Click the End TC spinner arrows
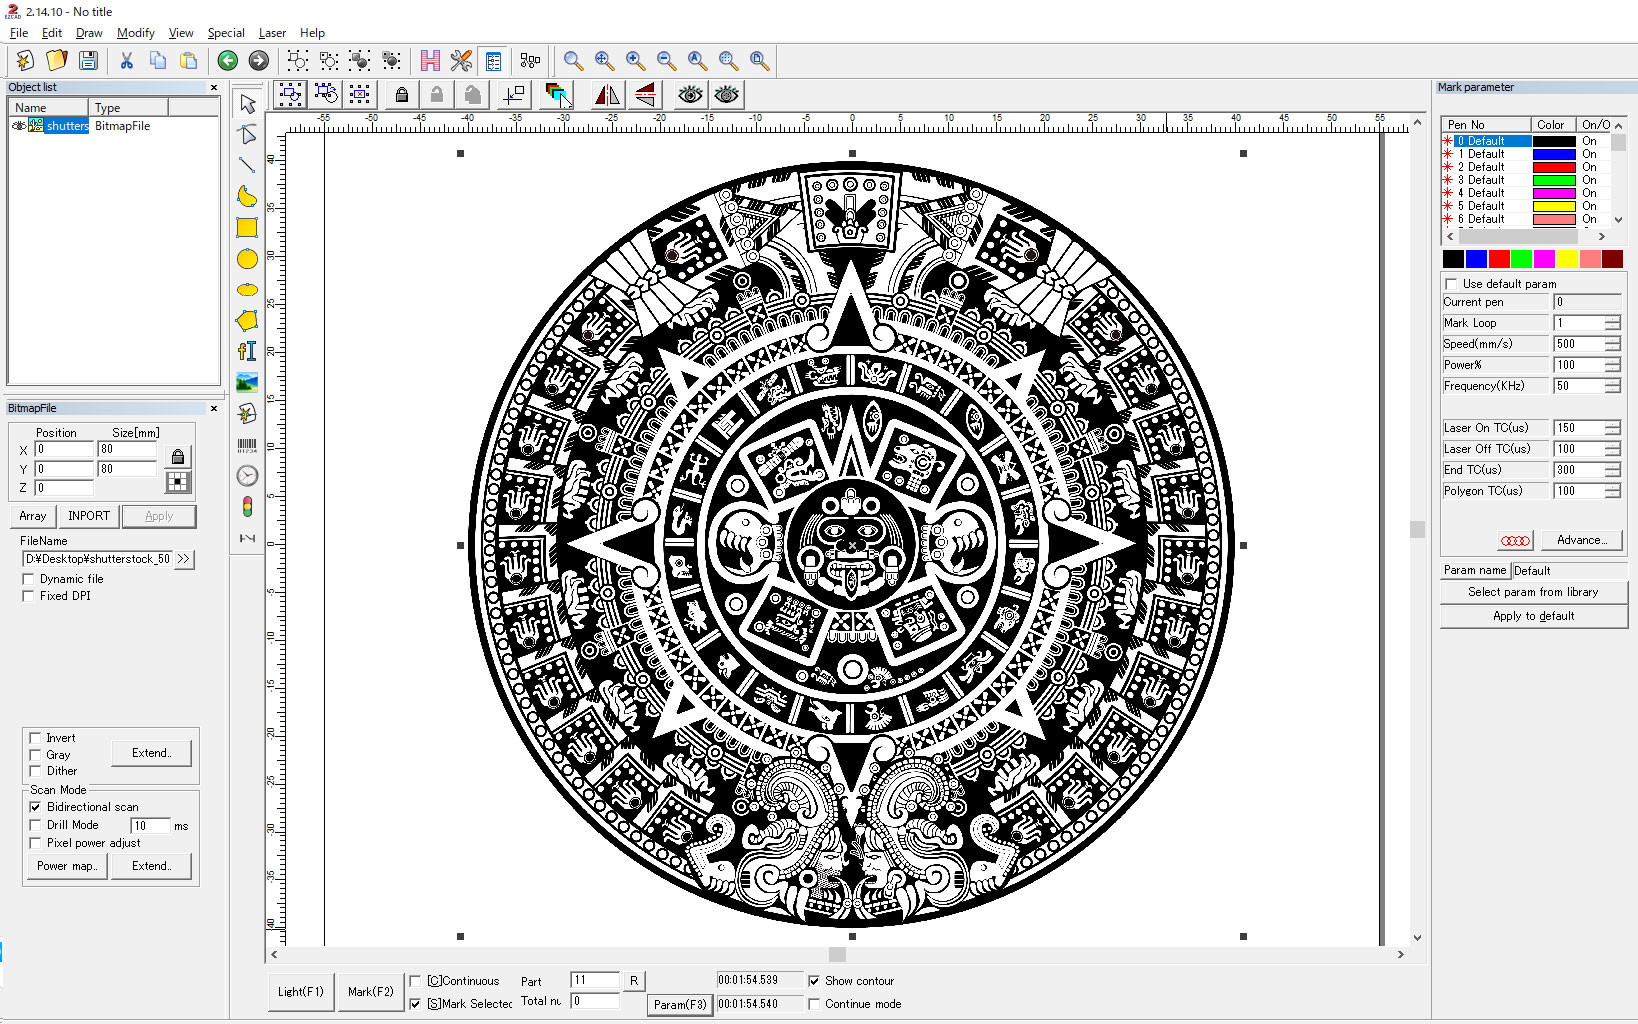 (x=1612, y=470)
